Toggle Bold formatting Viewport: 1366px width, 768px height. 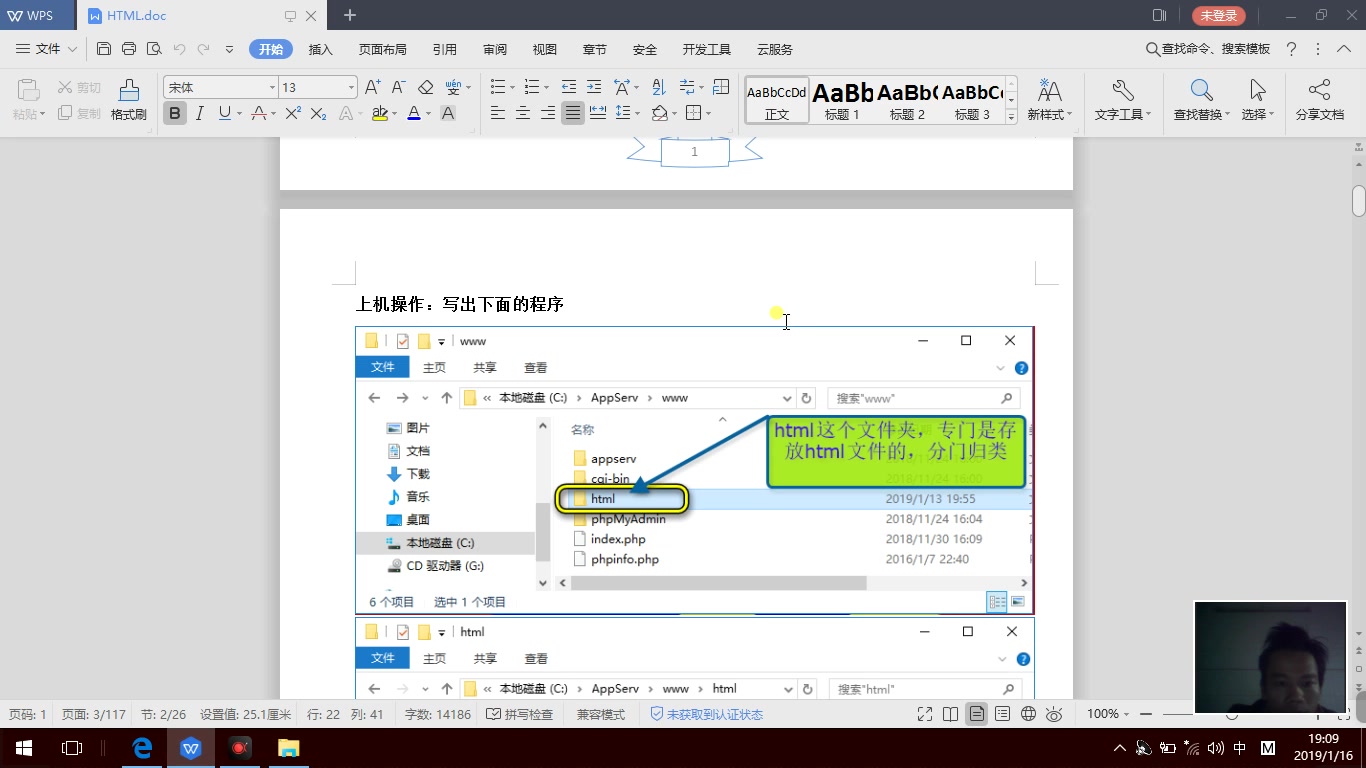(x=175, y=113)
